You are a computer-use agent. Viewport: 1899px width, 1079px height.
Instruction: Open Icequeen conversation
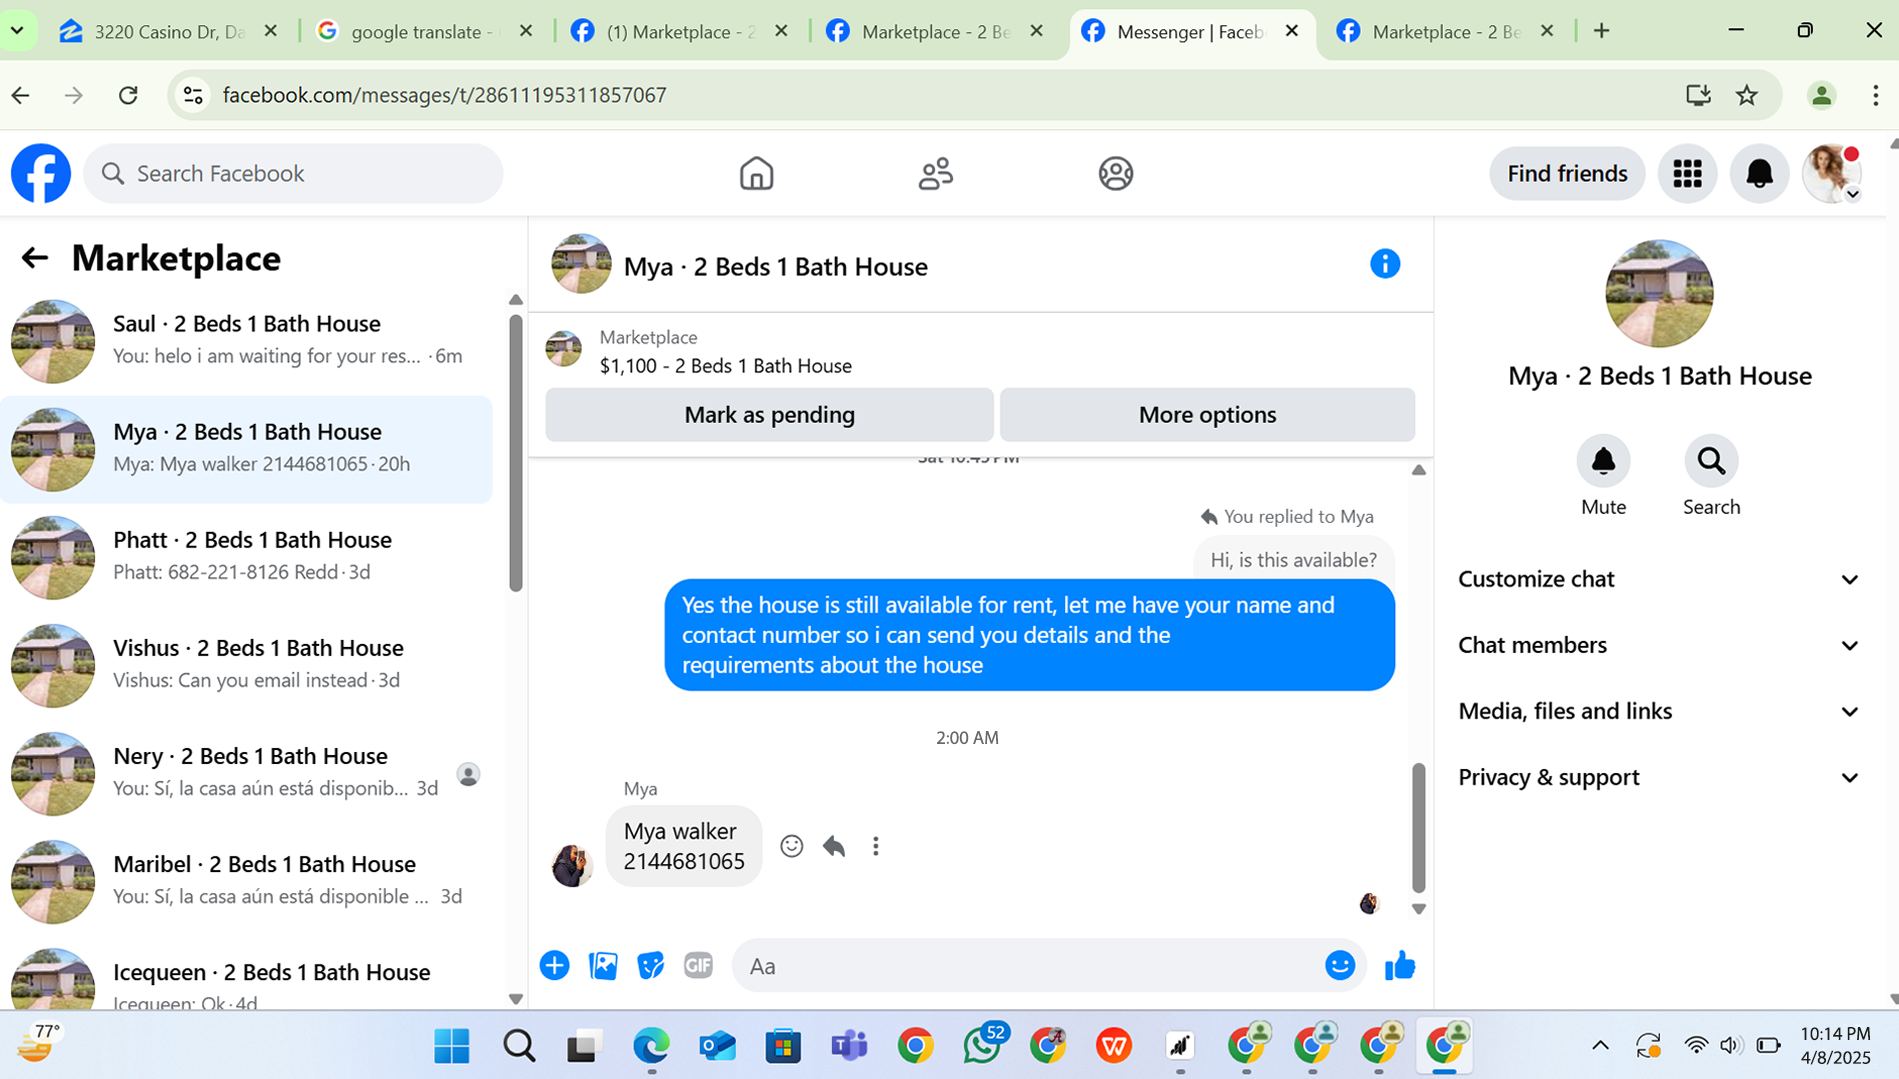point(246,976)
